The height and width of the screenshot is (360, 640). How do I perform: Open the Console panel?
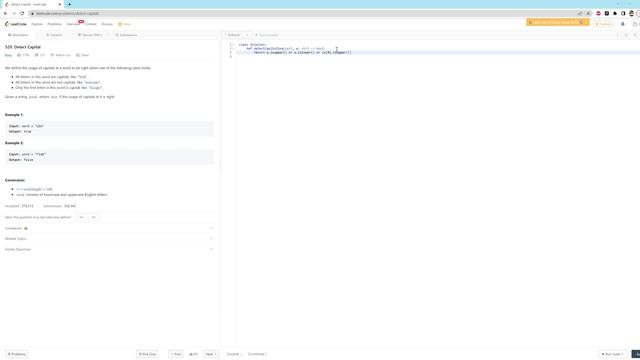point(234,354)
